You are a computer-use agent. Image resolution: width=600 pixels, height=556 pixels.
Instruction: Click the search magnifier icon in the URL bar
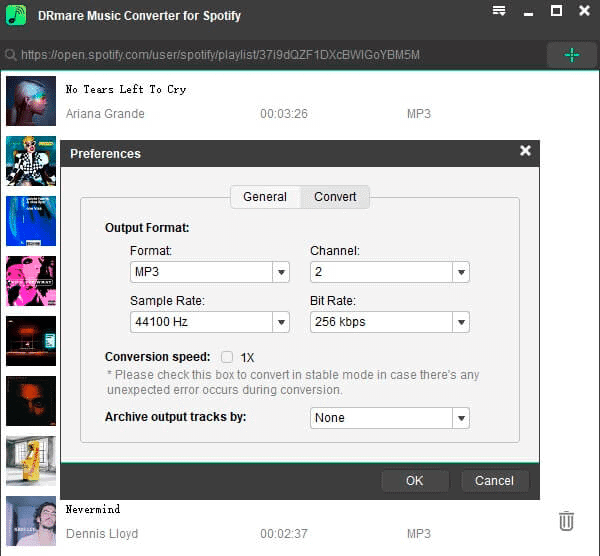coord(11,55)
